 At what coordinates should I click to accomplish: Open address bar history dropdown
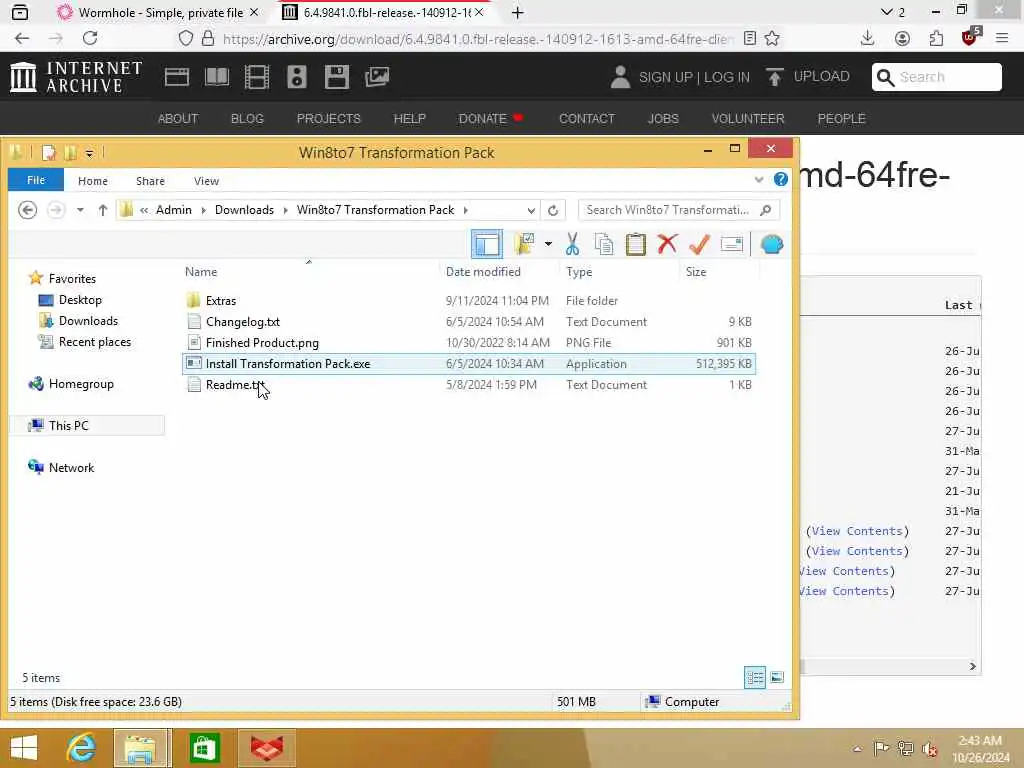coord(531,210)
